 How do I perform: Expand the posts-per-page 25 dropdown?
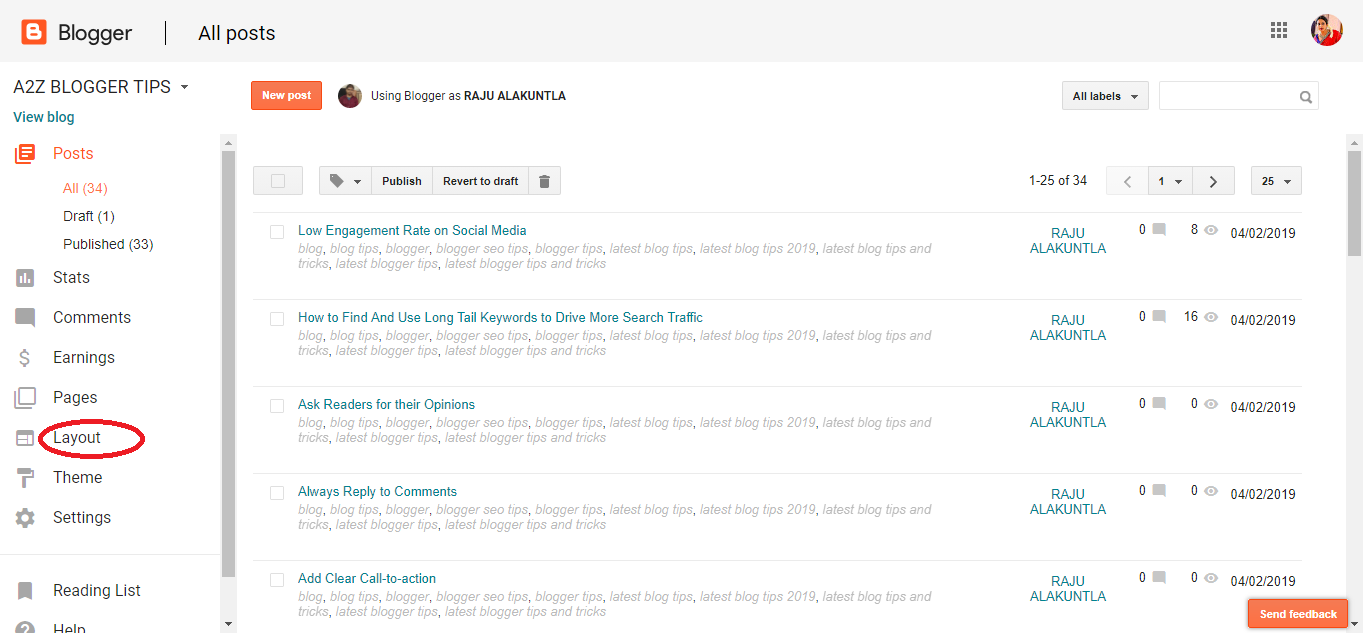[x=1276, y=180]
